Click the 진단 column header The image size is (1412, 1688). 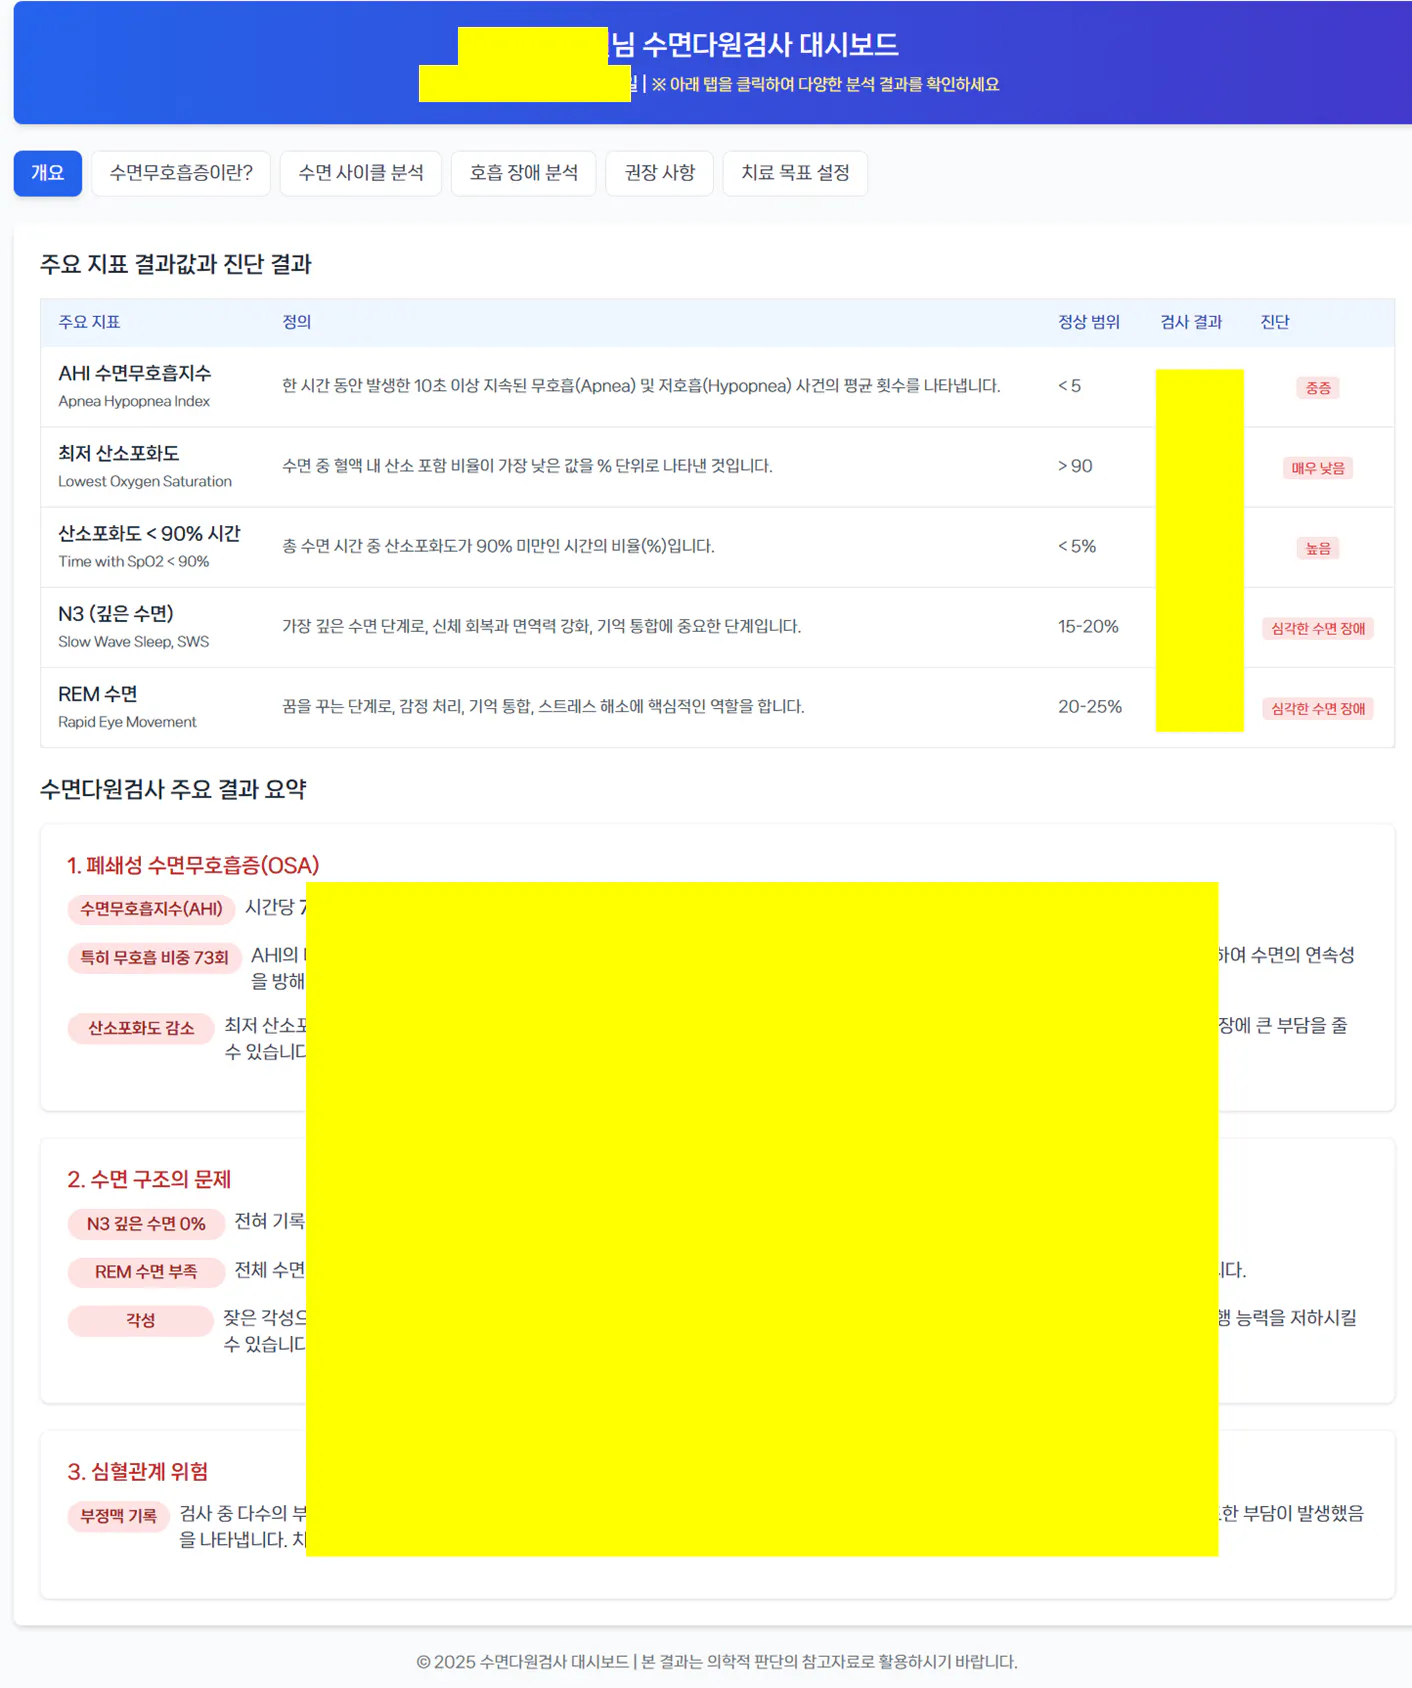click(x=1275, y=322)
